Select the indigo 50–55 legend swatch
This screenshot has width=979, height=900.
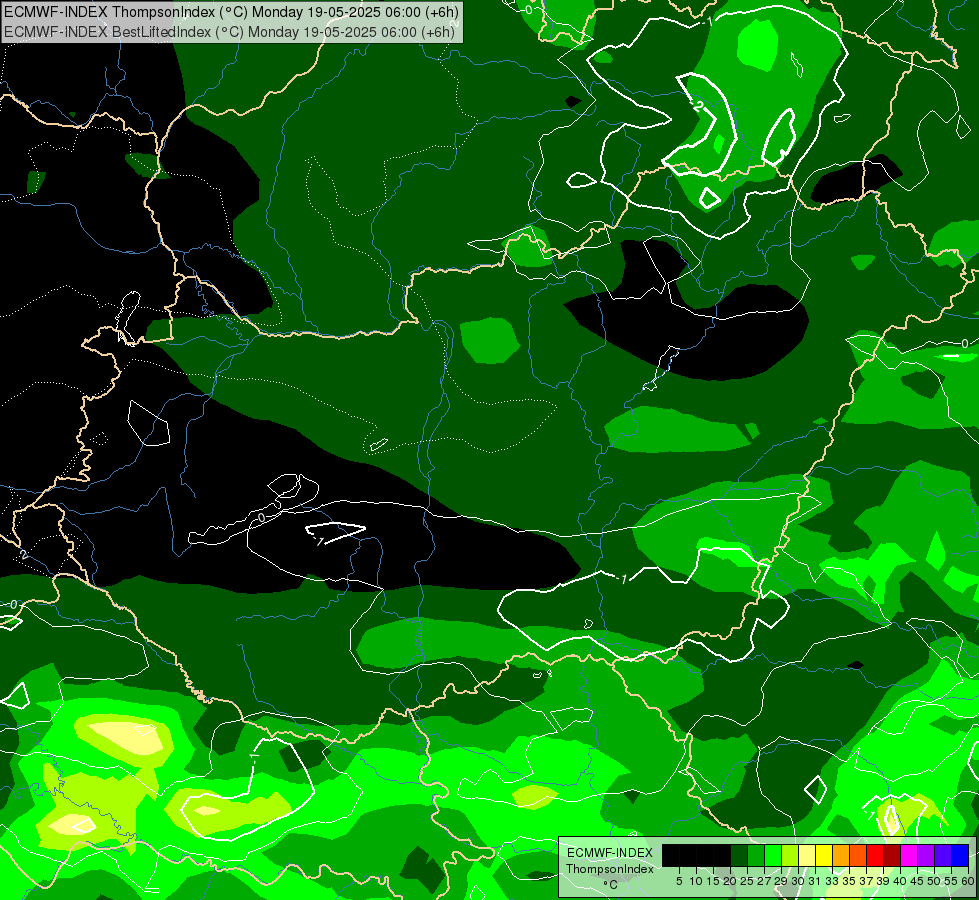[x=943, y=855]
